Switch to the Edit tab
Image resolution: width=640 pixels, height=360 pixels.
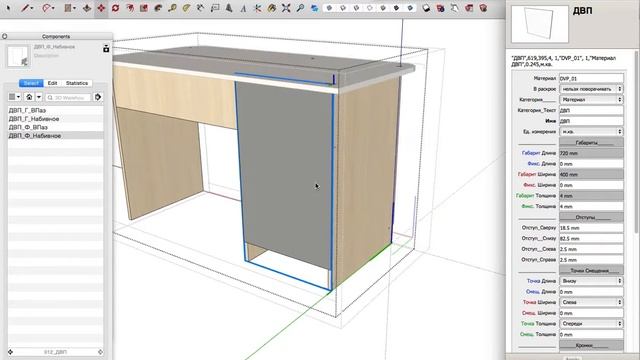(x=52, y=83)
